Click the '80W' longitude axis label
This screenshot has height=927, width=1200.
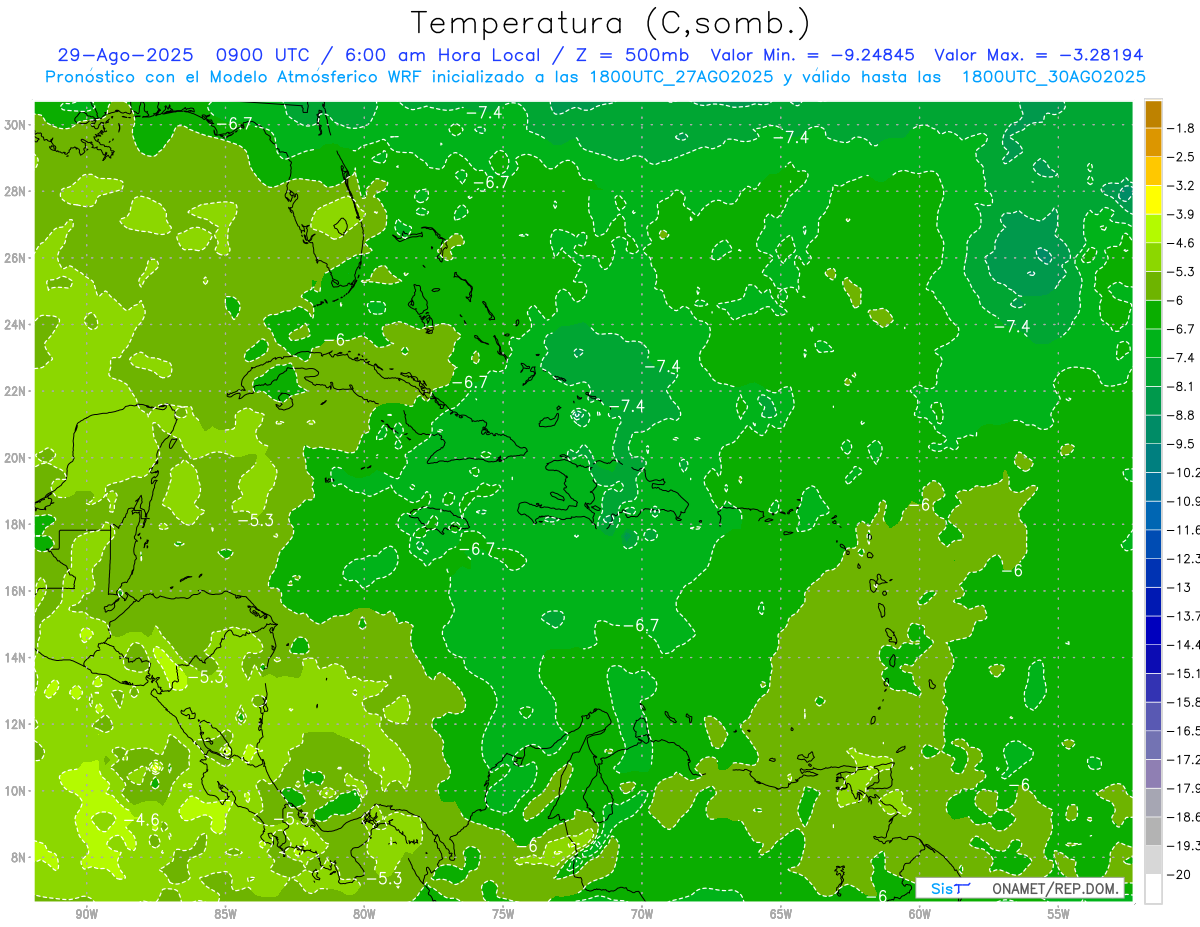[x=364, y=913]
